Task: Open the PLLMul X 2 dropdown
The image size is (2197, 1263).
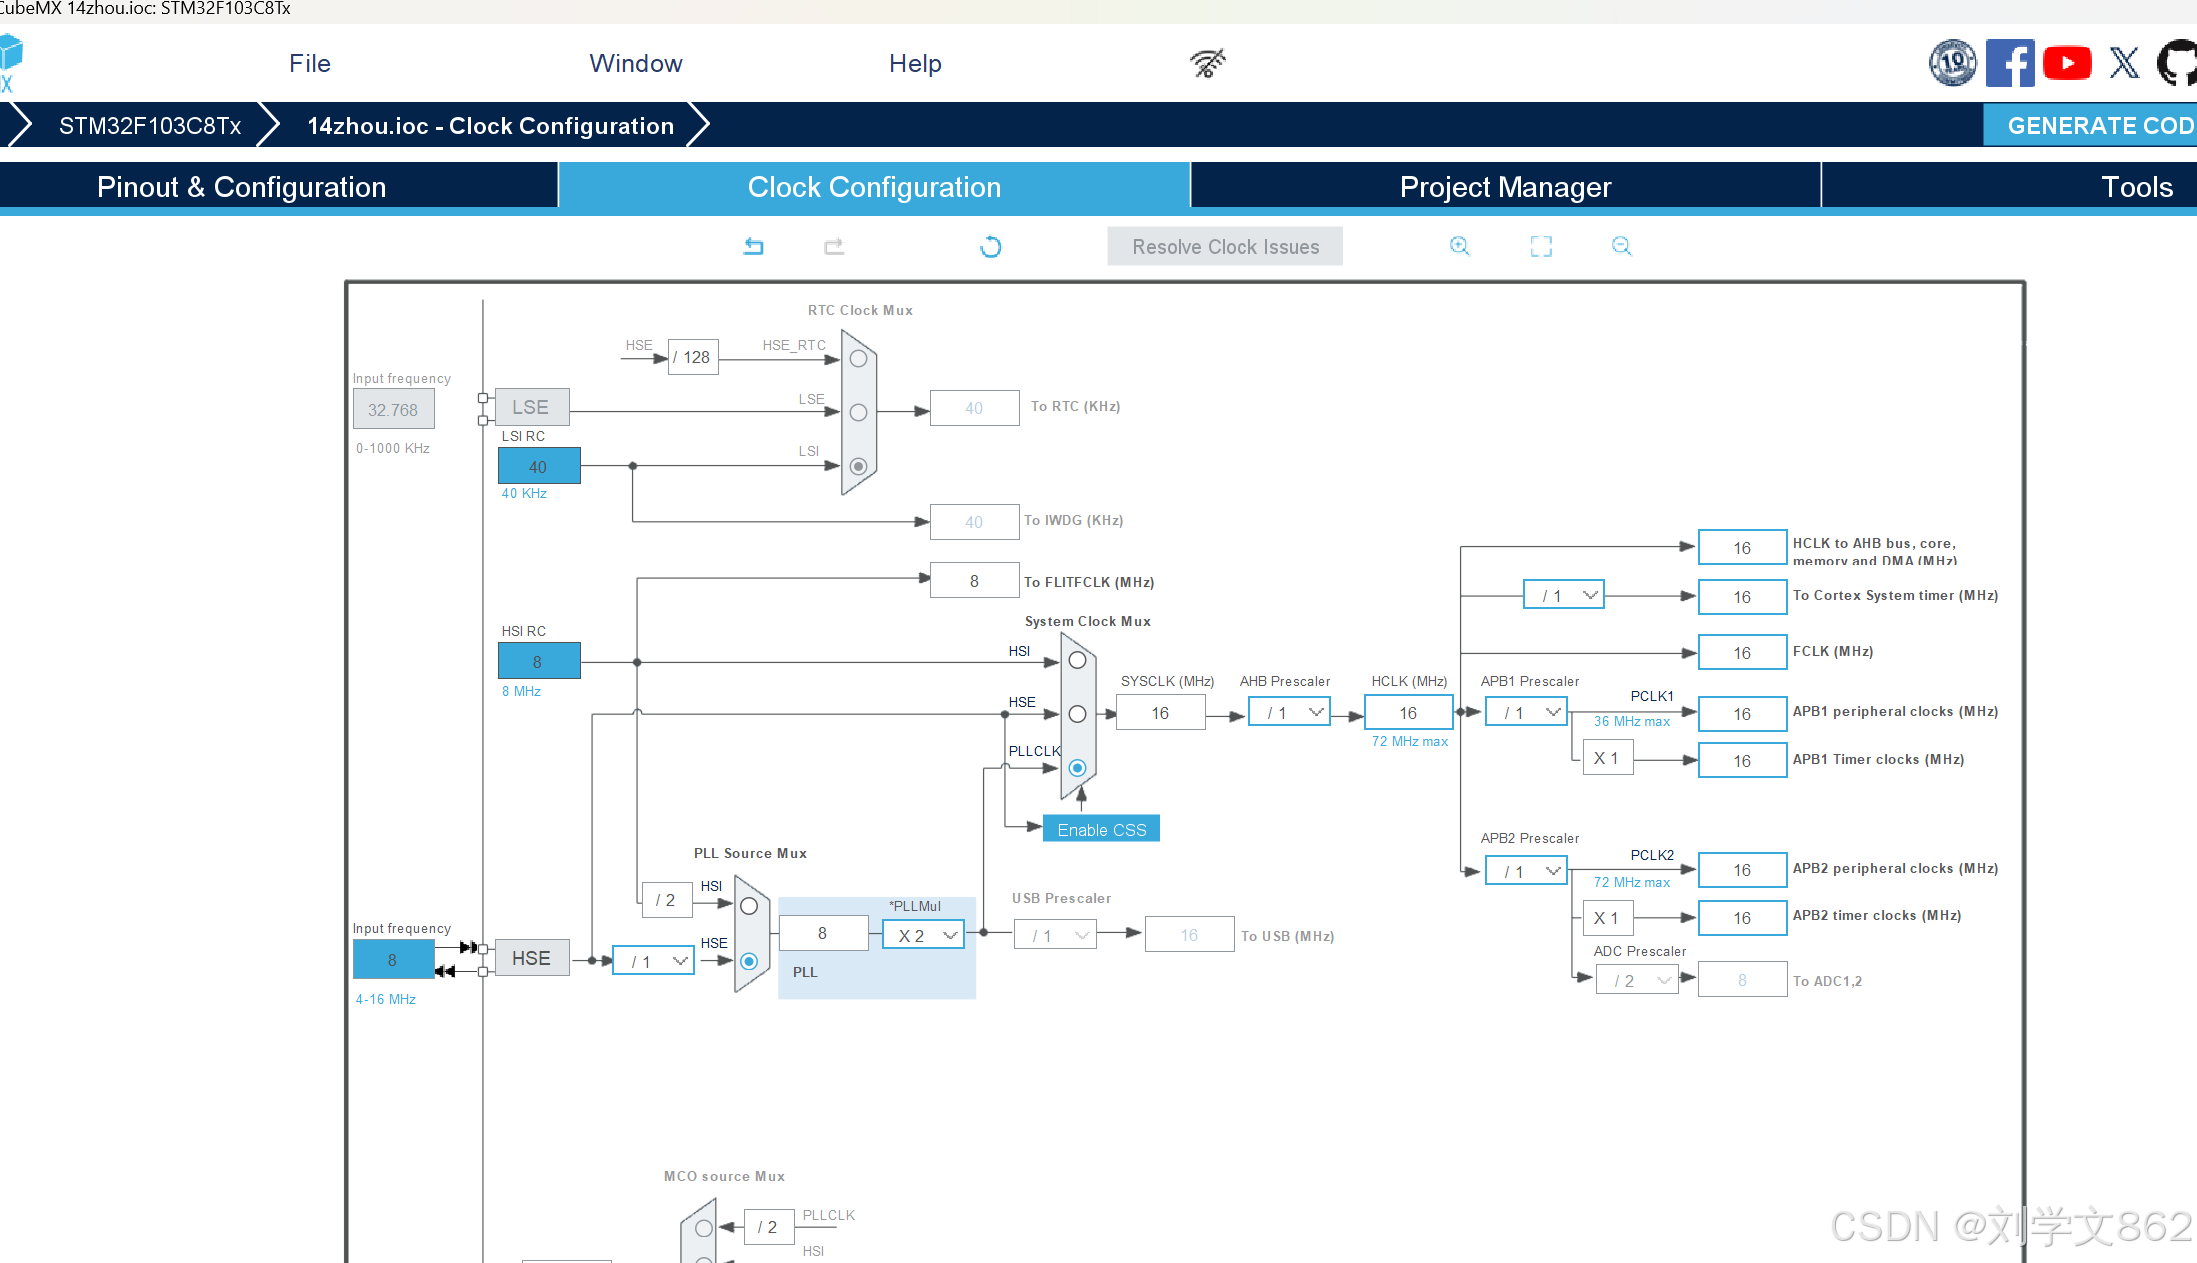Action: click(923, 935)
